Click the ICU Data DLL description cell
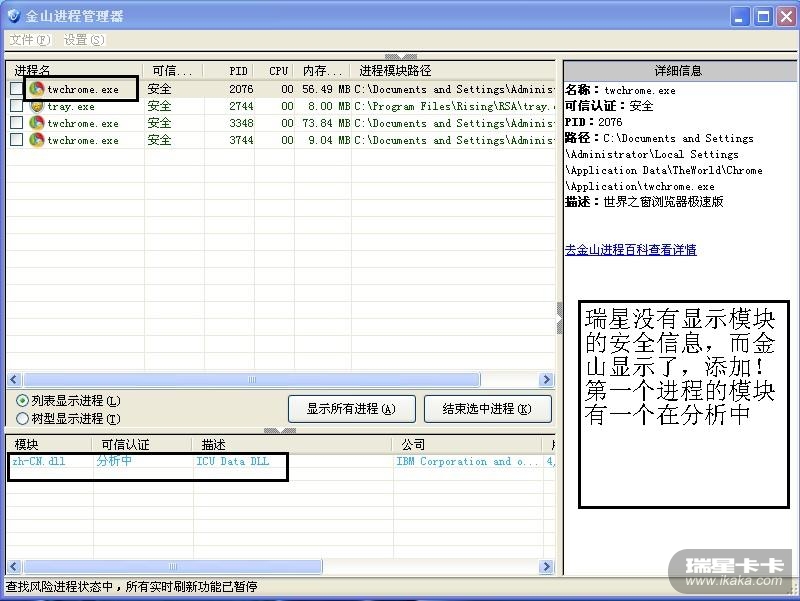 pos(233,461)
